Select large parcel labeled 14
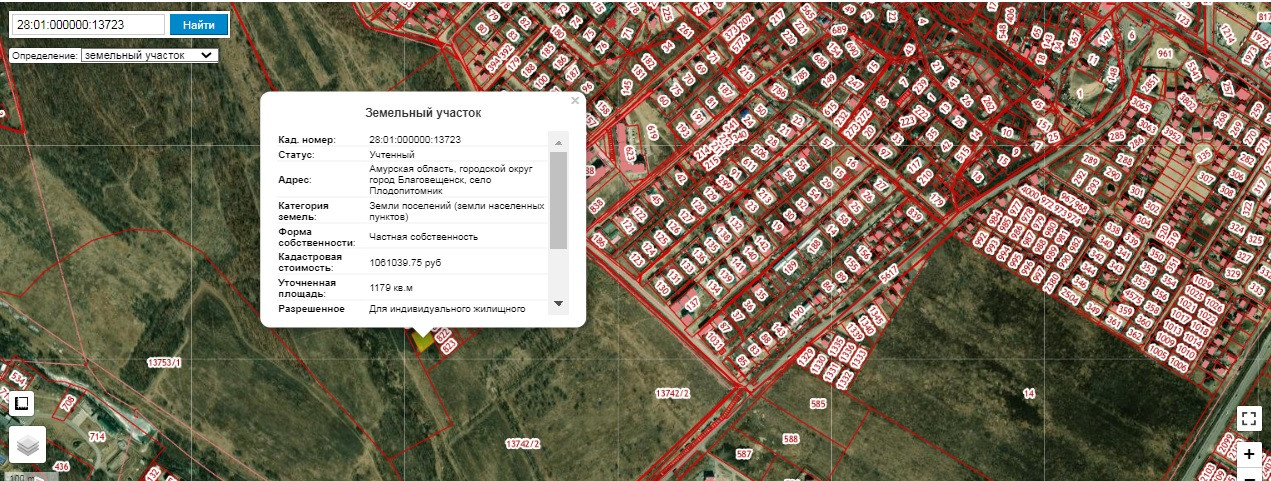 [1028, 394]
